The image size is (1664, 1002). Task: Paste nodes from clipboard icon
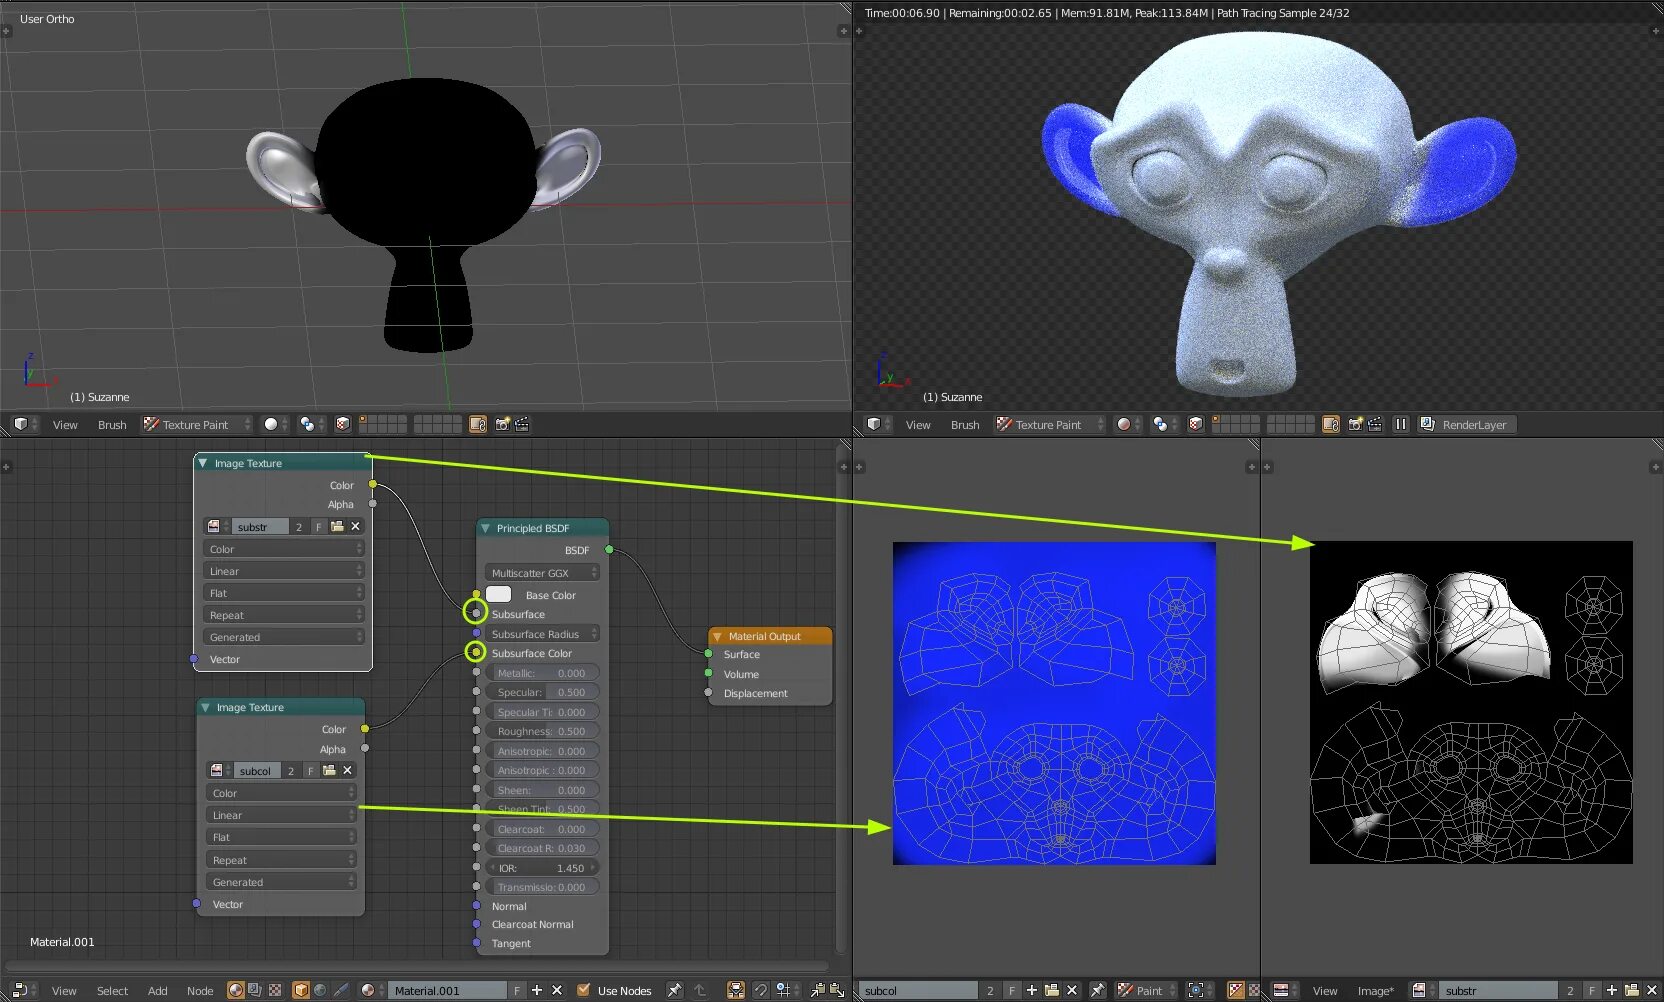click(836, 990)
